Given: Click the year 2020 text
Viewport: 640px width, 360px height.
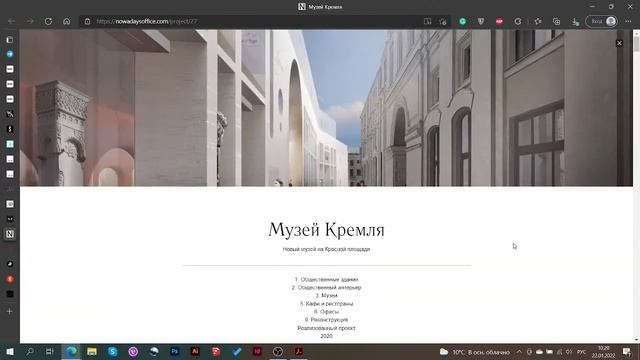Looking at the screenshot, I should pos(327,336).
